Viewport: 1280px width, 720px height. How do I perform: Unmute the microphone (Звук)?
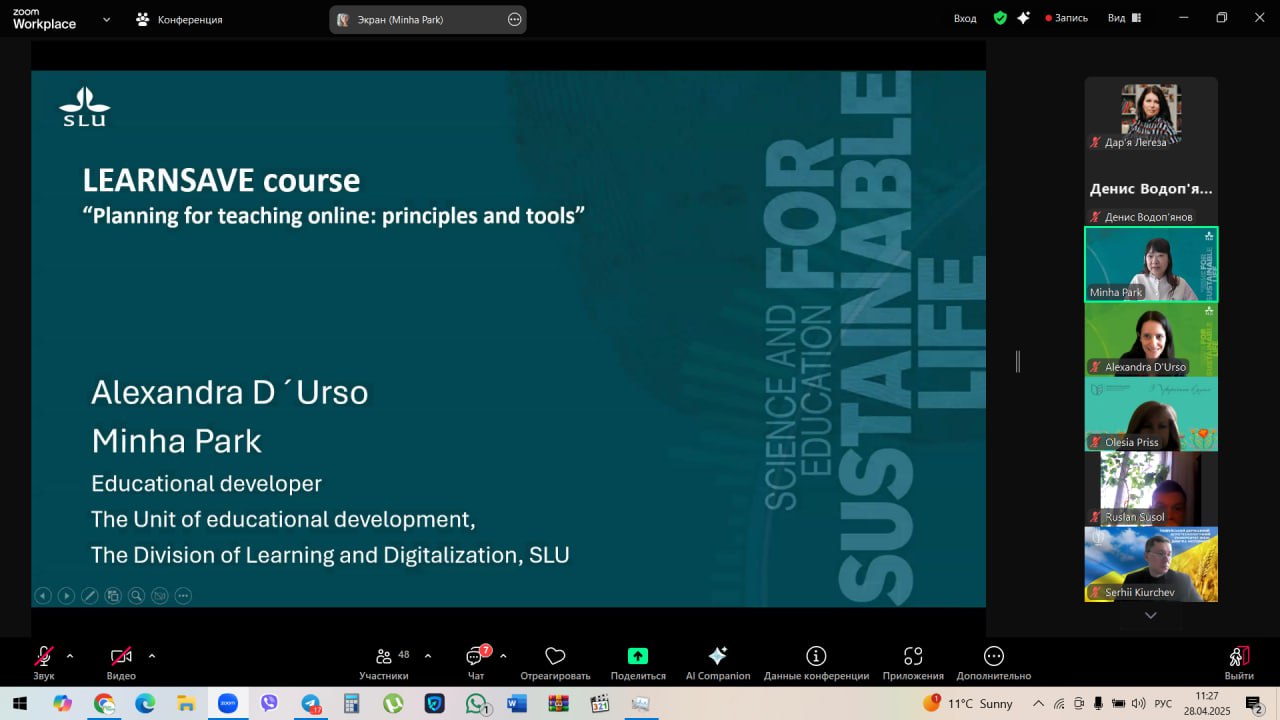(44, 663)
